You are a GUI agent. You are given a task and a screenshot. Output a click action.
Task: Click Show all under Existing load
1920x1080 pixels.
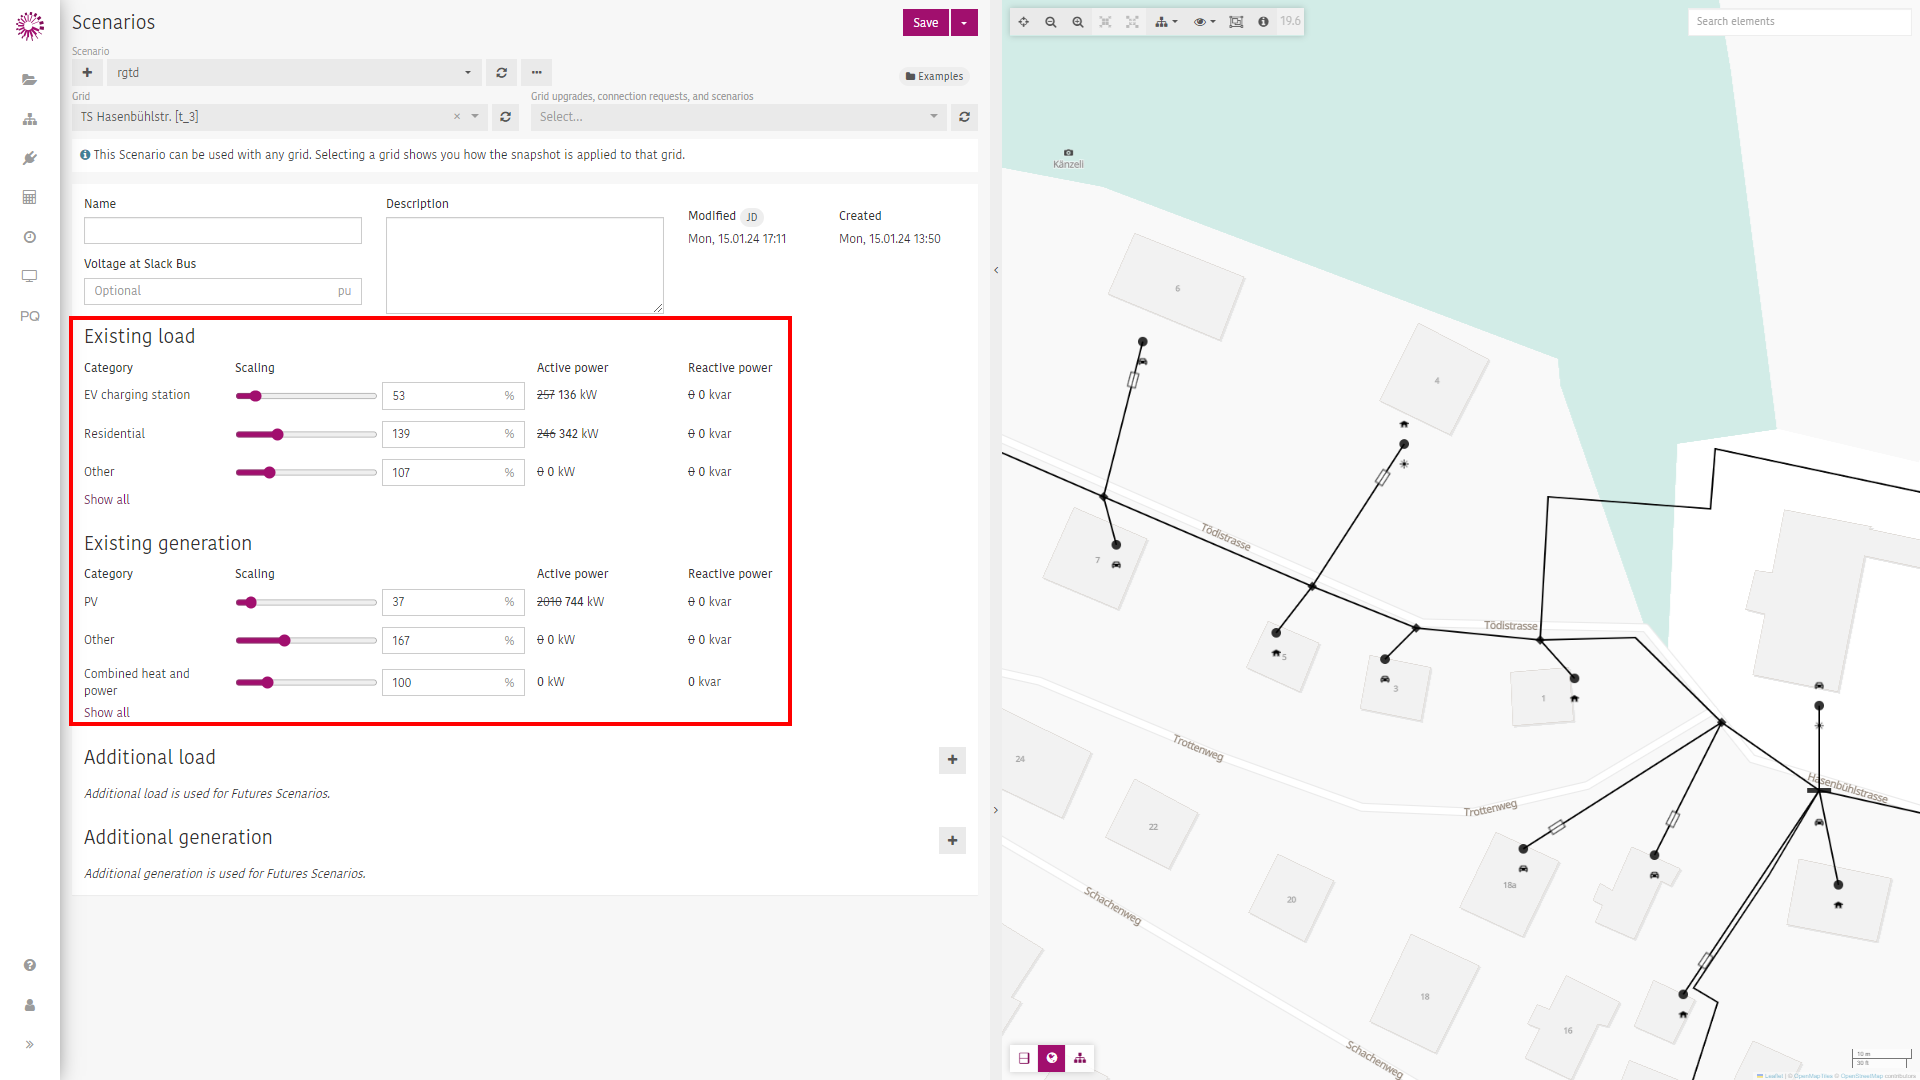point(107,500)
